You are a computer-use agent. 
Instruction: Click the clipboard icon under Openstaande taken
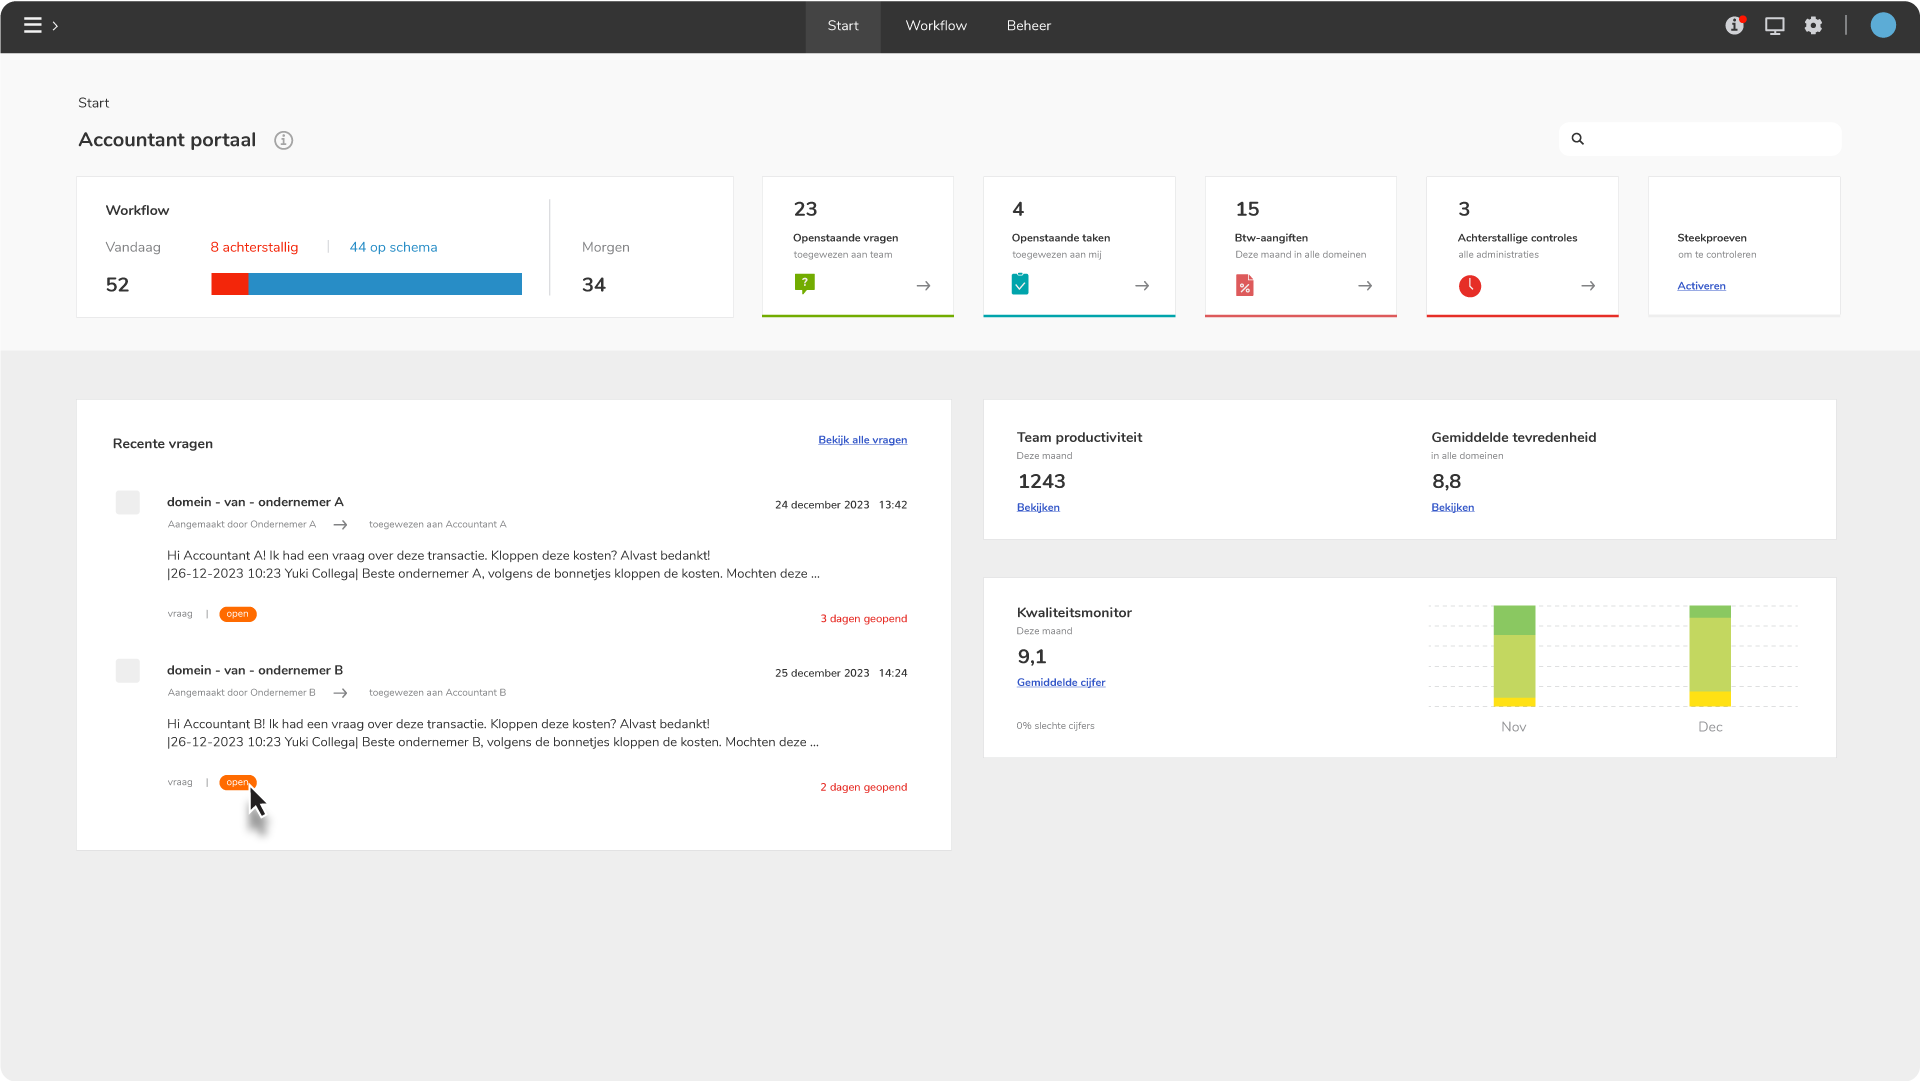tap(1020, 284)
